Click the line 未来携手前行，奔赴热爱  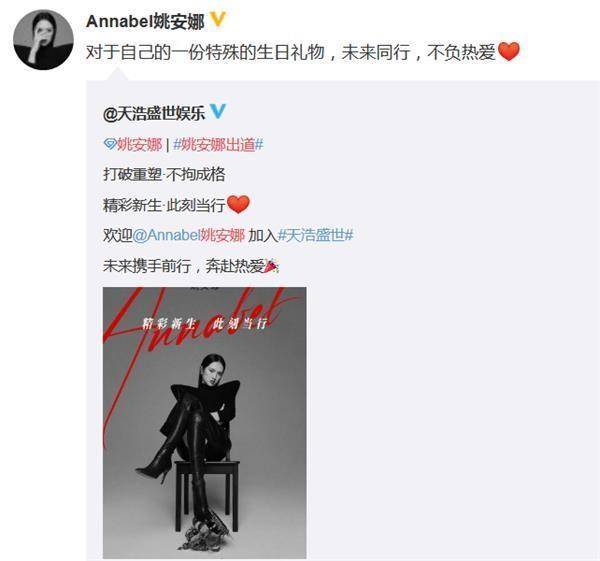click(x=183, y=266)
